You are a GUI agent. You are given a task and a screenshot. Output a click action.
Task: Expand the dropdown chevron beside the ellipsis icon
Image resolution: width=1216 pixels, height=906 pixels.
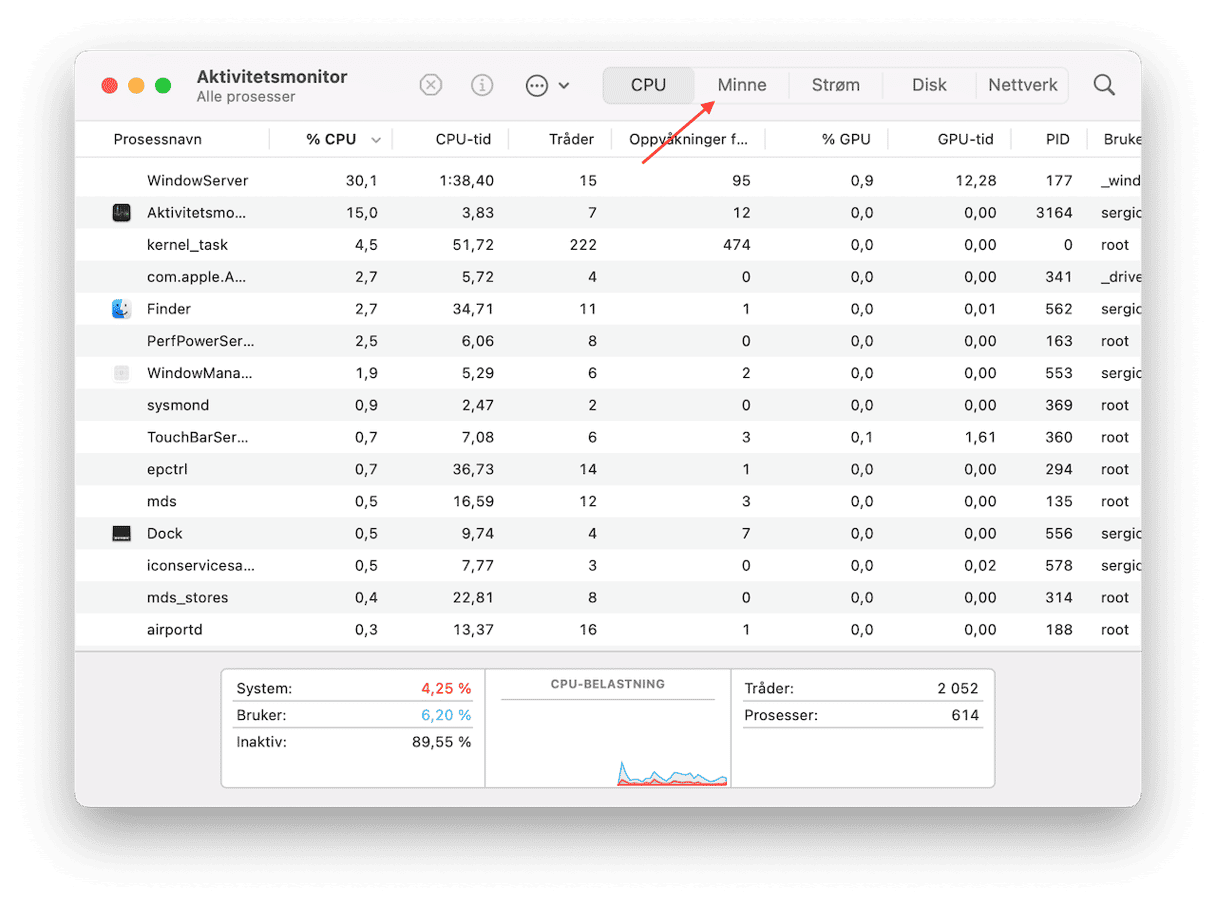tap(564, 86)
